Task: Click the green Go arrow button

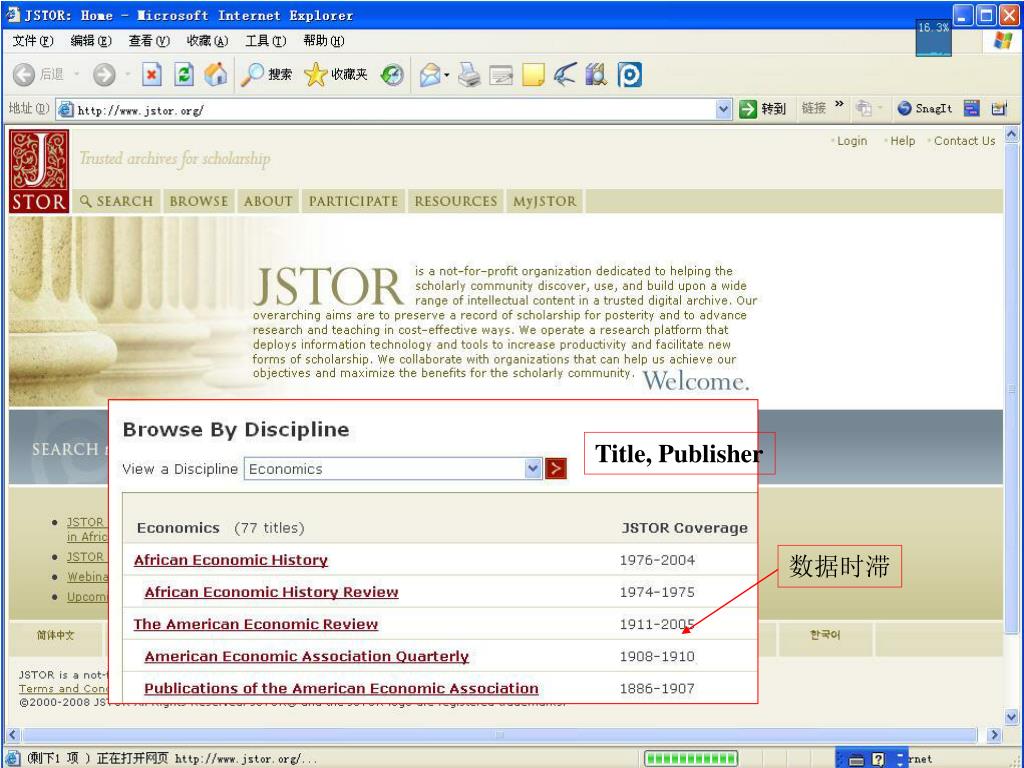Action: [748, 109]
